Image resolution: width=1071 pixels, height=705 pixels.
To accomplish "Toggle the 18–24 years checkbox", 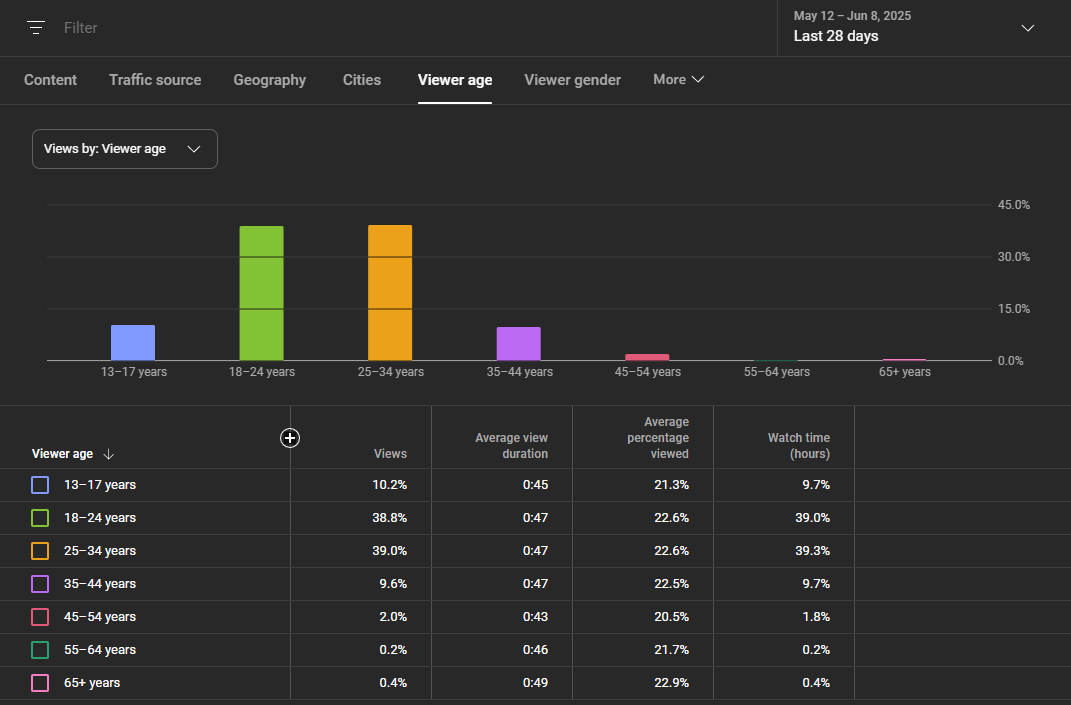I will click(x=40, y=518).
